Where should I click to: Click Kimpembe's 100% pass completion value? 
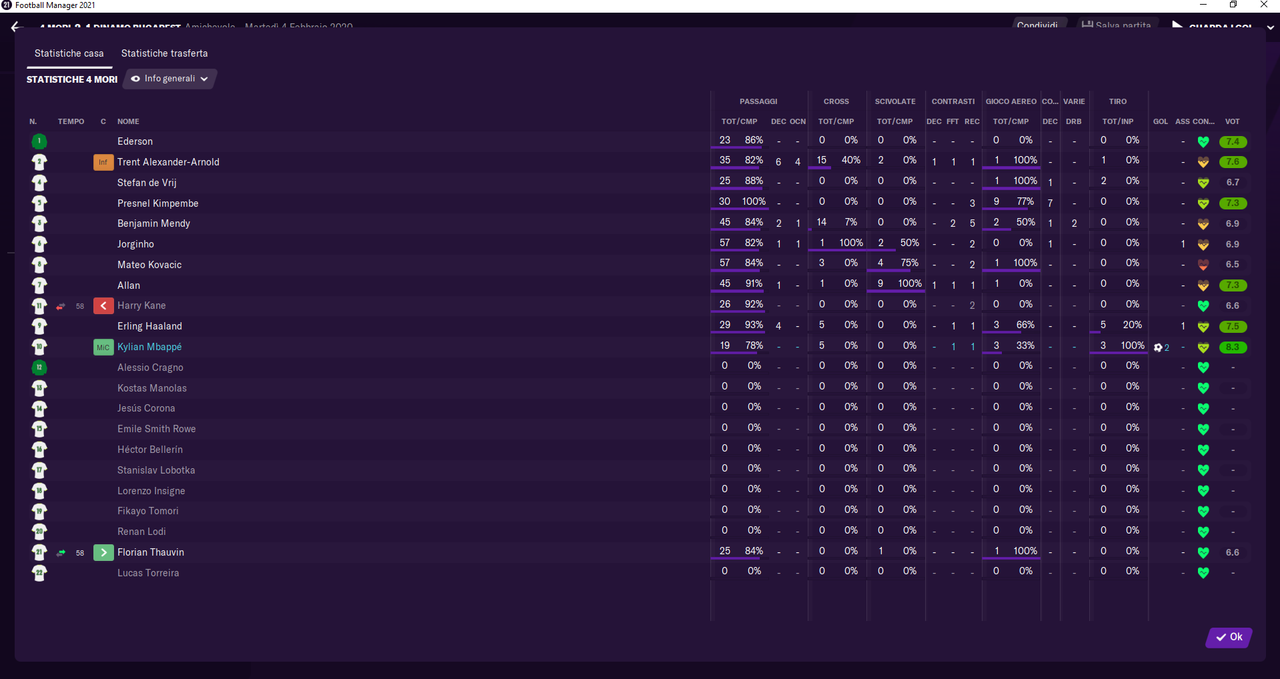click(x=752, y=202)
